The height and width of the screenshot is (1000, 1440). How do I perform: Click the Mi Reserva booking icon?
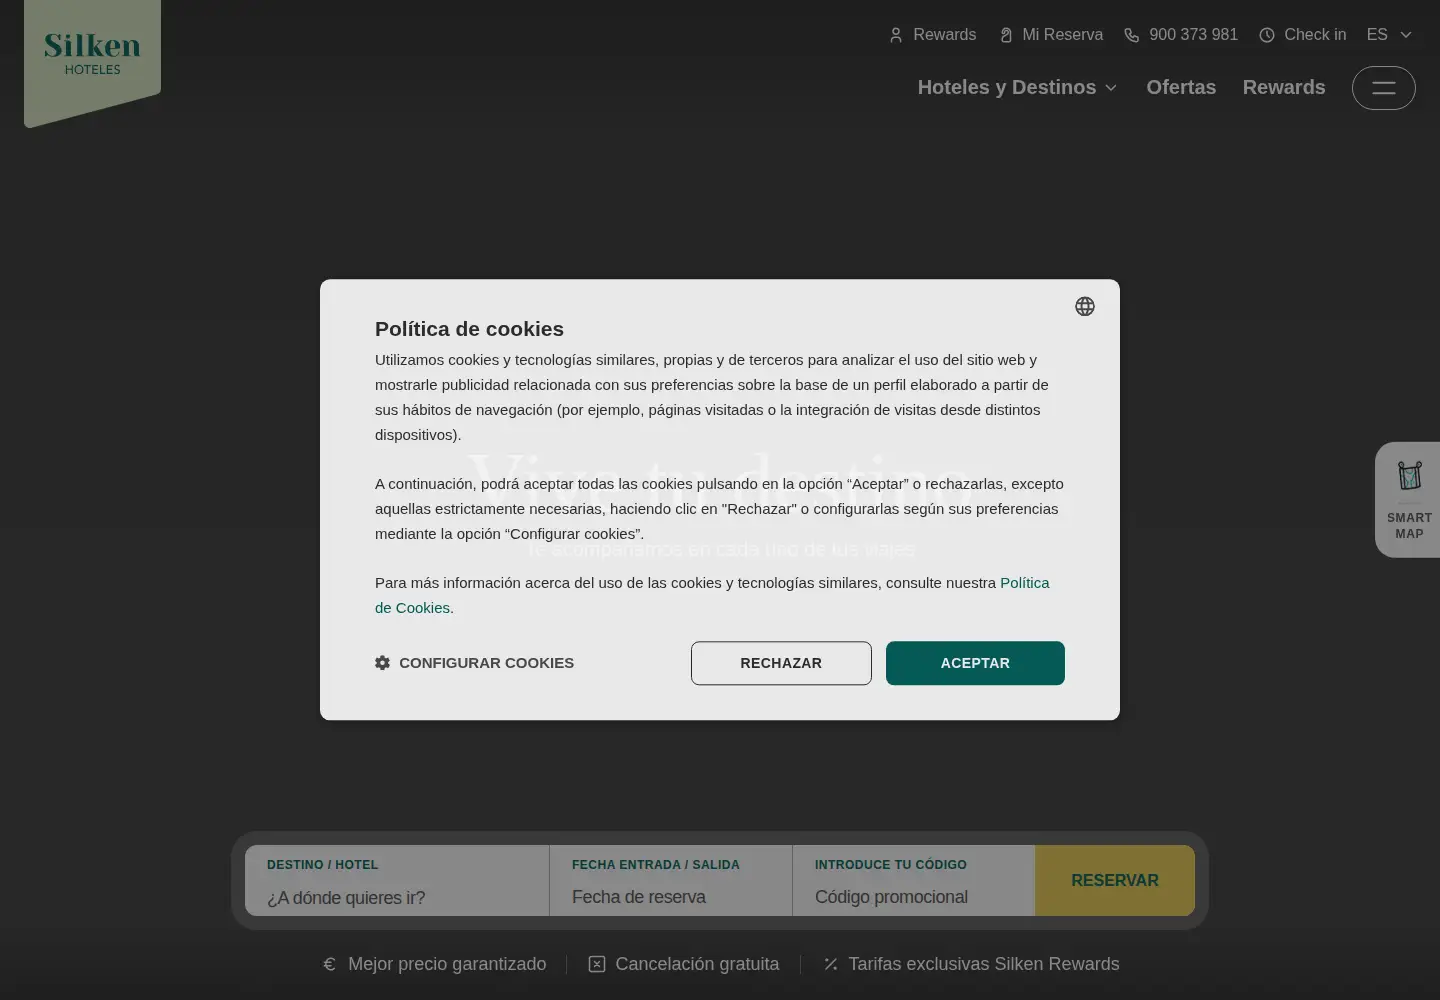[1006, 35]
